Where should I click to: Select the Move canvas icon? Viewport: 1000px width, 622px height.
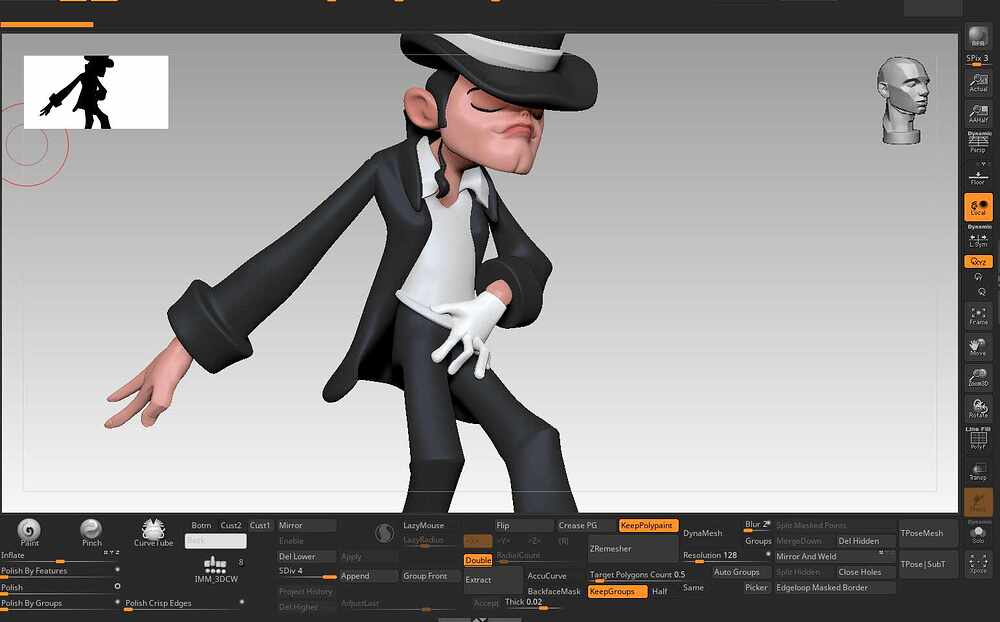click(978, 346)
